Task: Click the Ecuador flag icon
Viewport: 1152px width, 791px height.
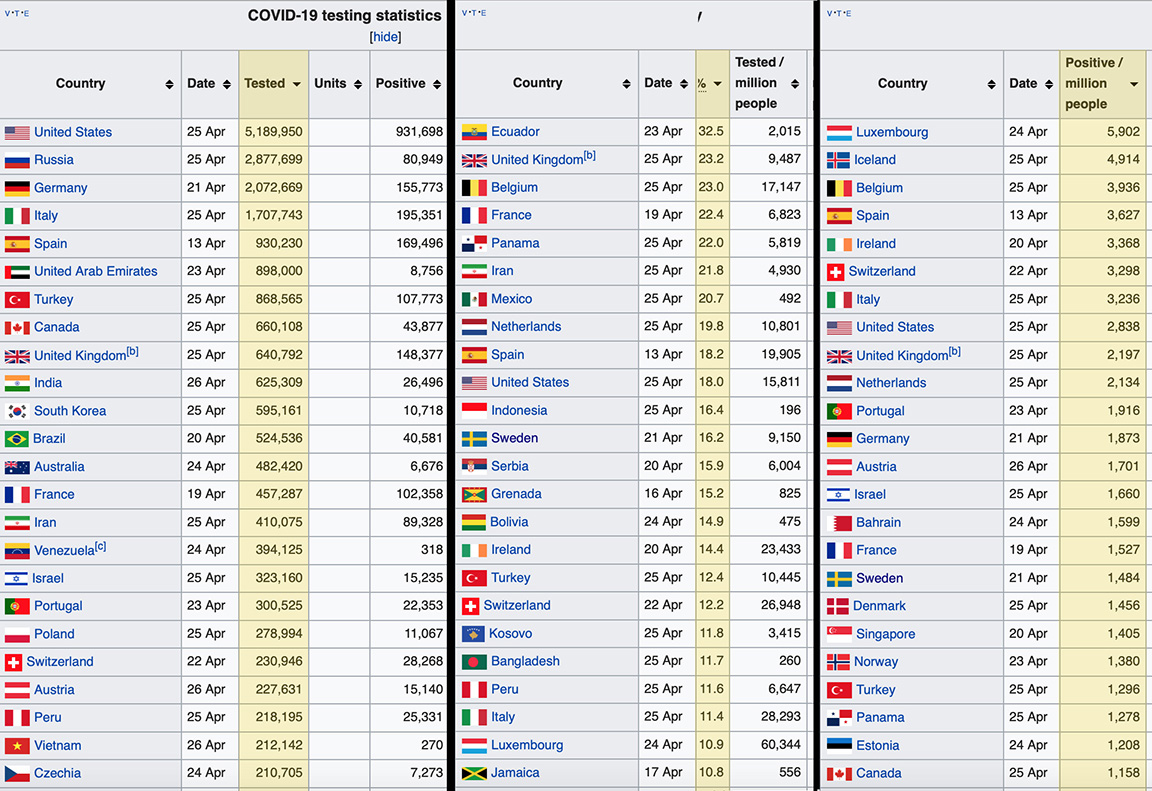Action: pos(474,132)
